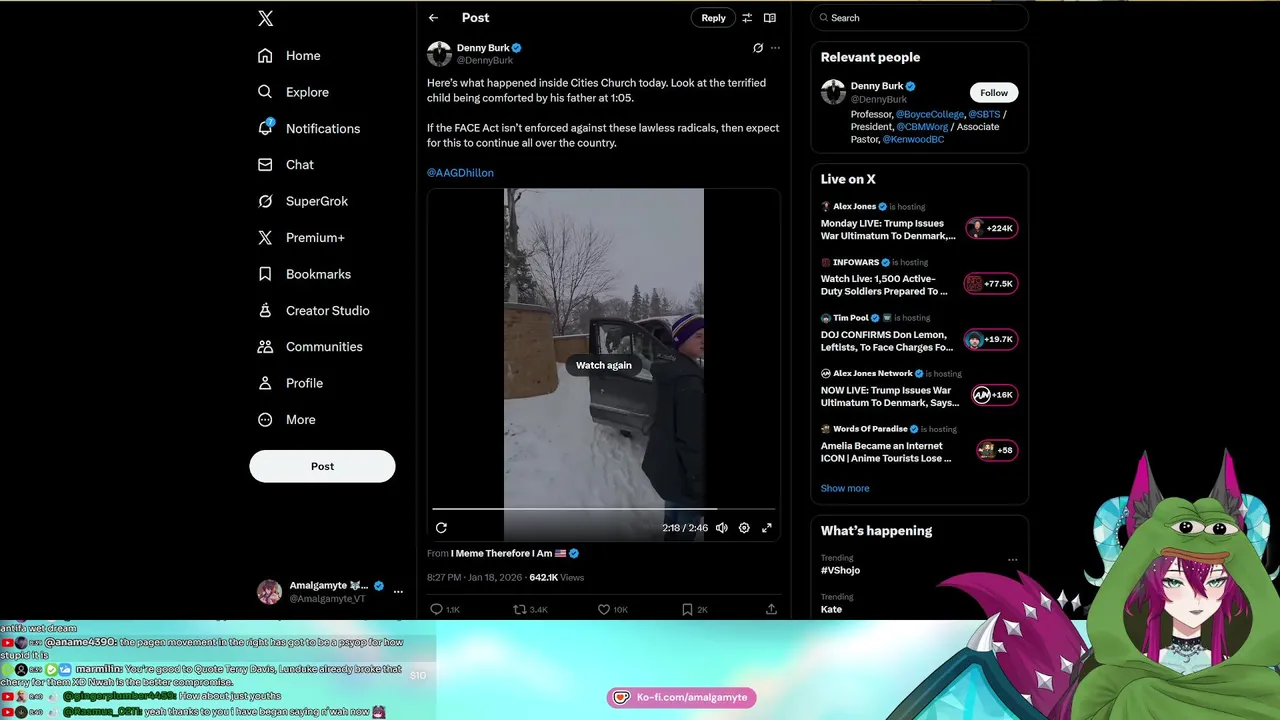Open INFOWARS Watch Live broadcast

pyautogui.click(x=884, y=285)
